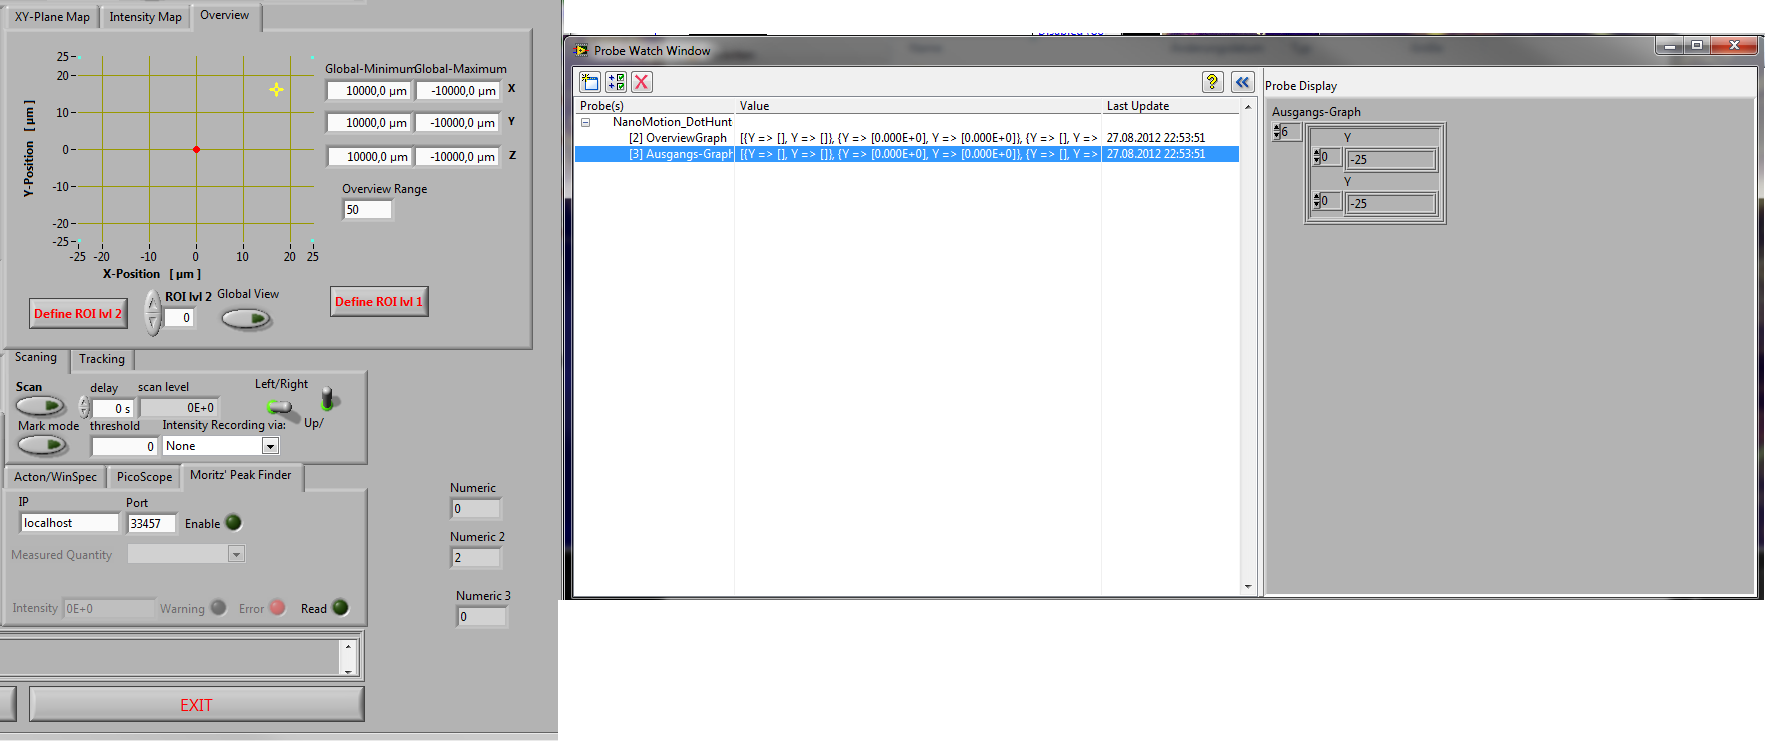The width and height of the screenshot is (1765, 741).
Task: Click the Define ROI lvl 1 button
Action: pyautogui.click(x=379, y=302)
